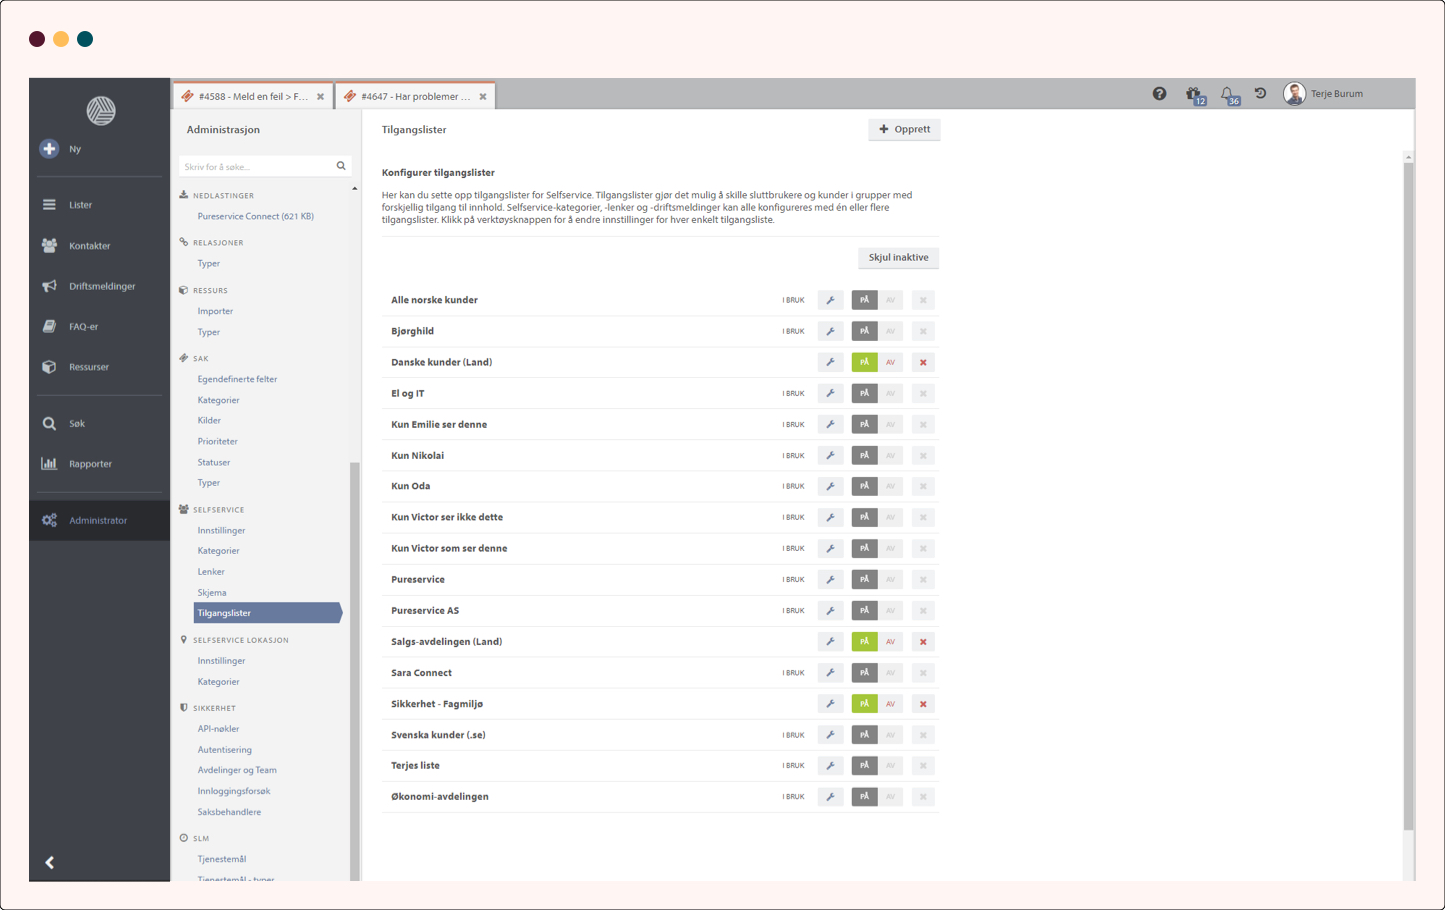Toggle PÅ for Salgs-avdelingen (Land)
Viewport: 1445px width, 910px height.
pos(864,642)
